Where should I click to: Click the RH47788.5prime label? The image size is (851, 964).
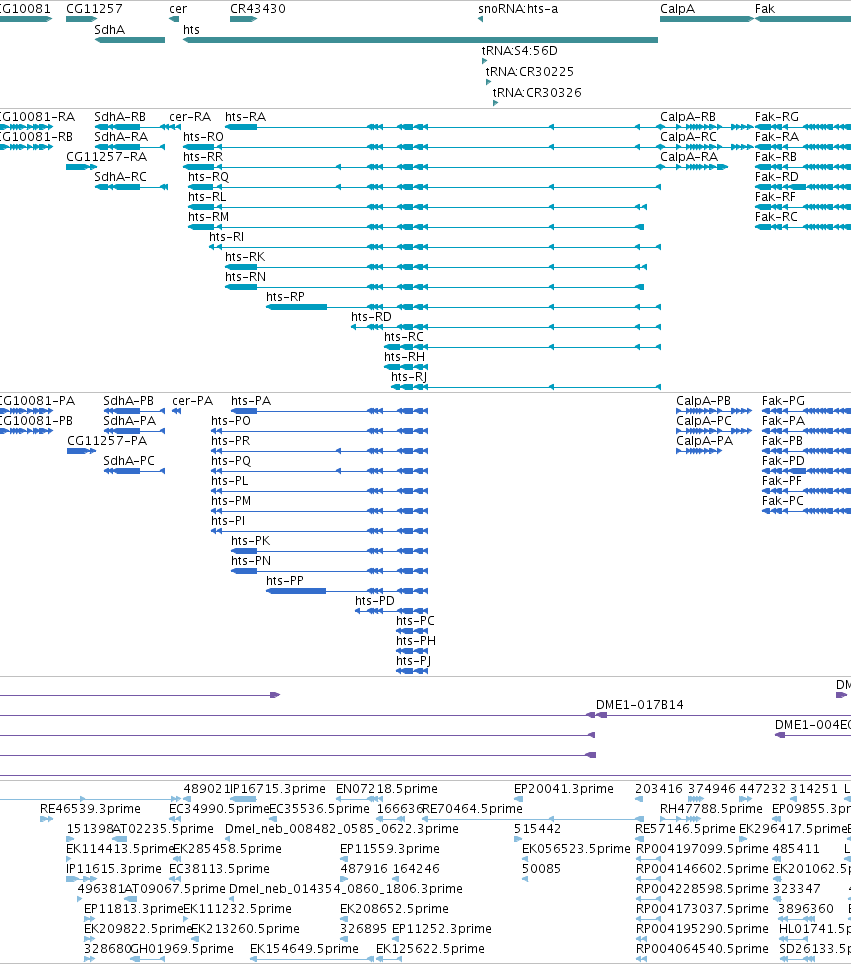711,808
